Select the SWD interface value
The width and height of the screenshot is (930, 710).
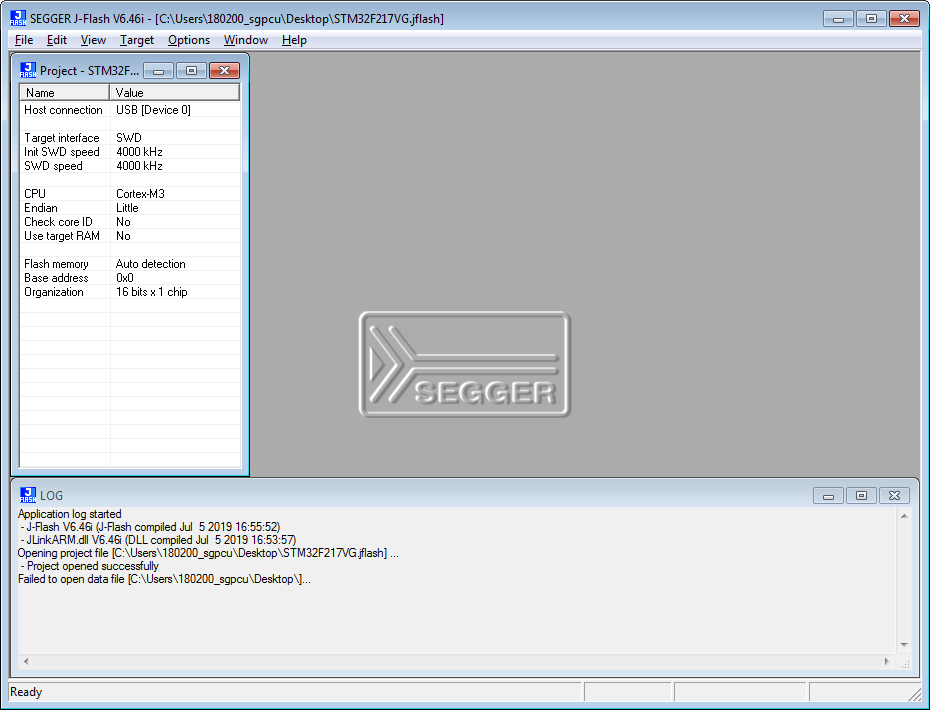pyautogui.click(x=129, y=138)
